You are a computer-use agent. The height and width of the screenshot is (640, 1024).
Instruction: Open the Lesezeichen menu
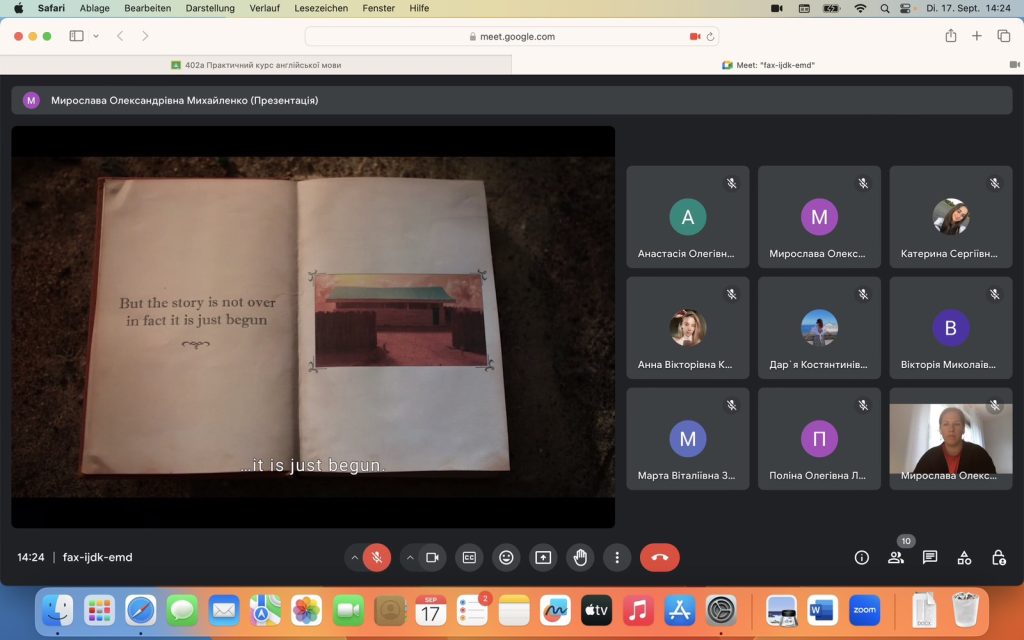tap(321, 8)
